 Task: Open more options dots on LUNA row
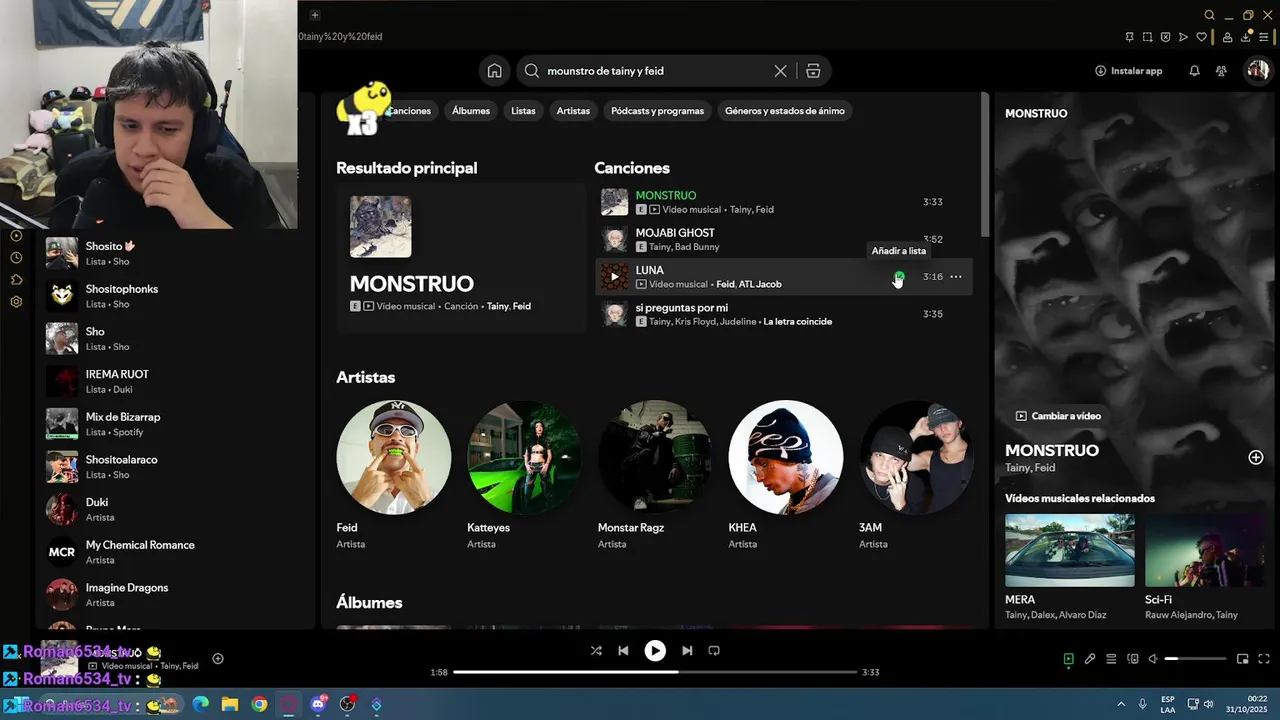point(956,277)
